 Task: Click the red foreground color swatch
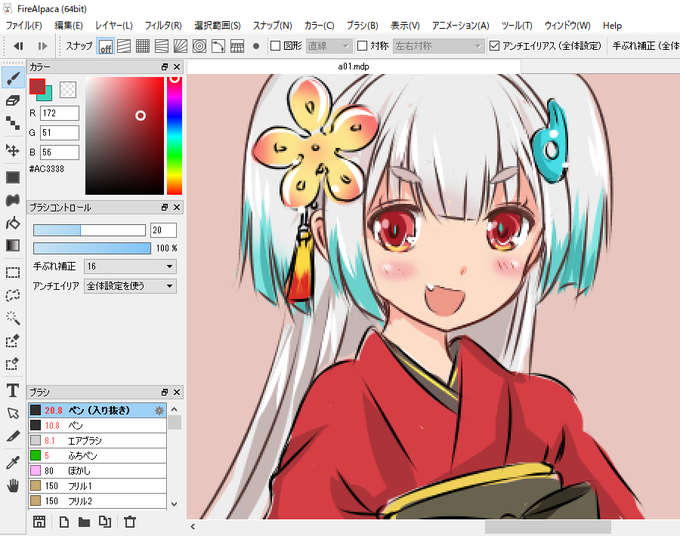point(37,86)
